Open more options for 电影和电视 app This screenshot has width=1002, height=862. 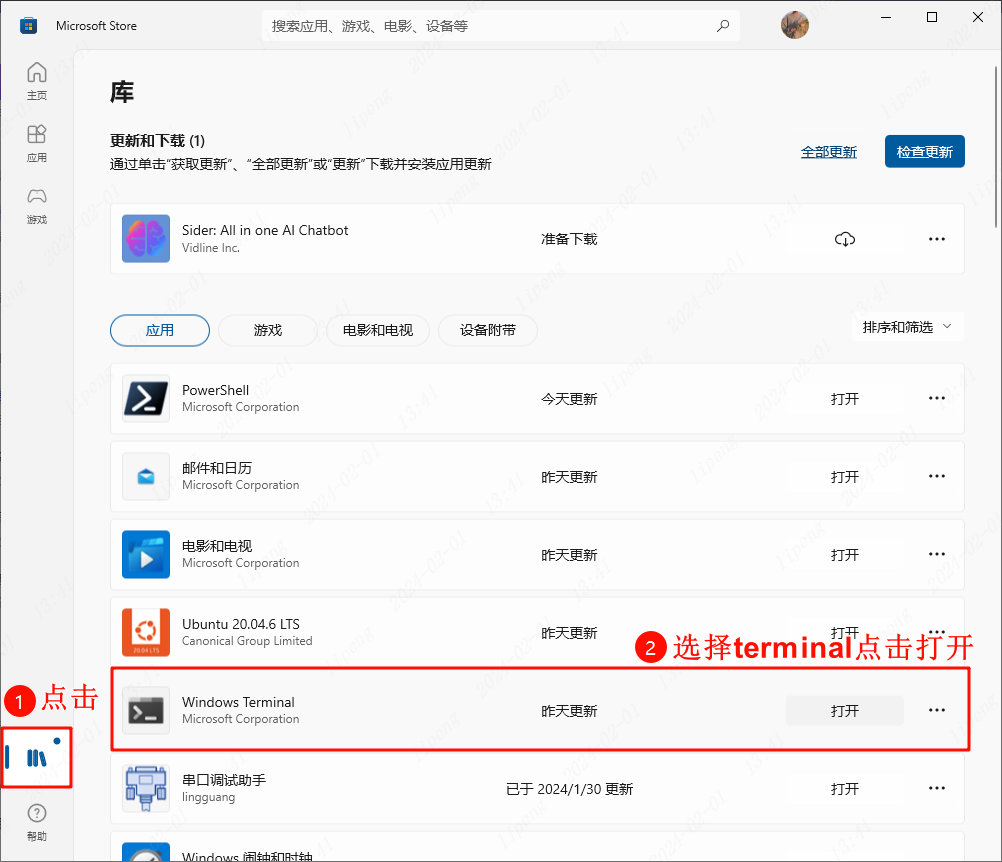937,554
